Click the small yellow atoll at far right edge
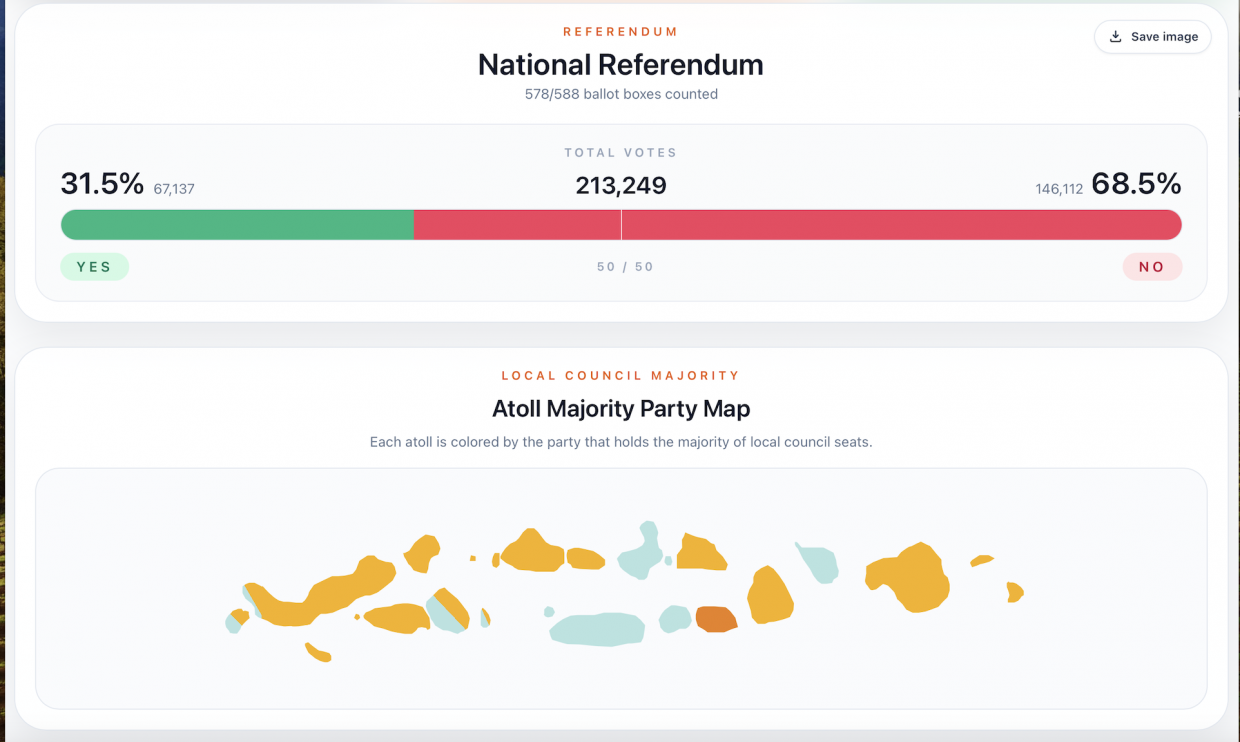 pos(1014,592)
